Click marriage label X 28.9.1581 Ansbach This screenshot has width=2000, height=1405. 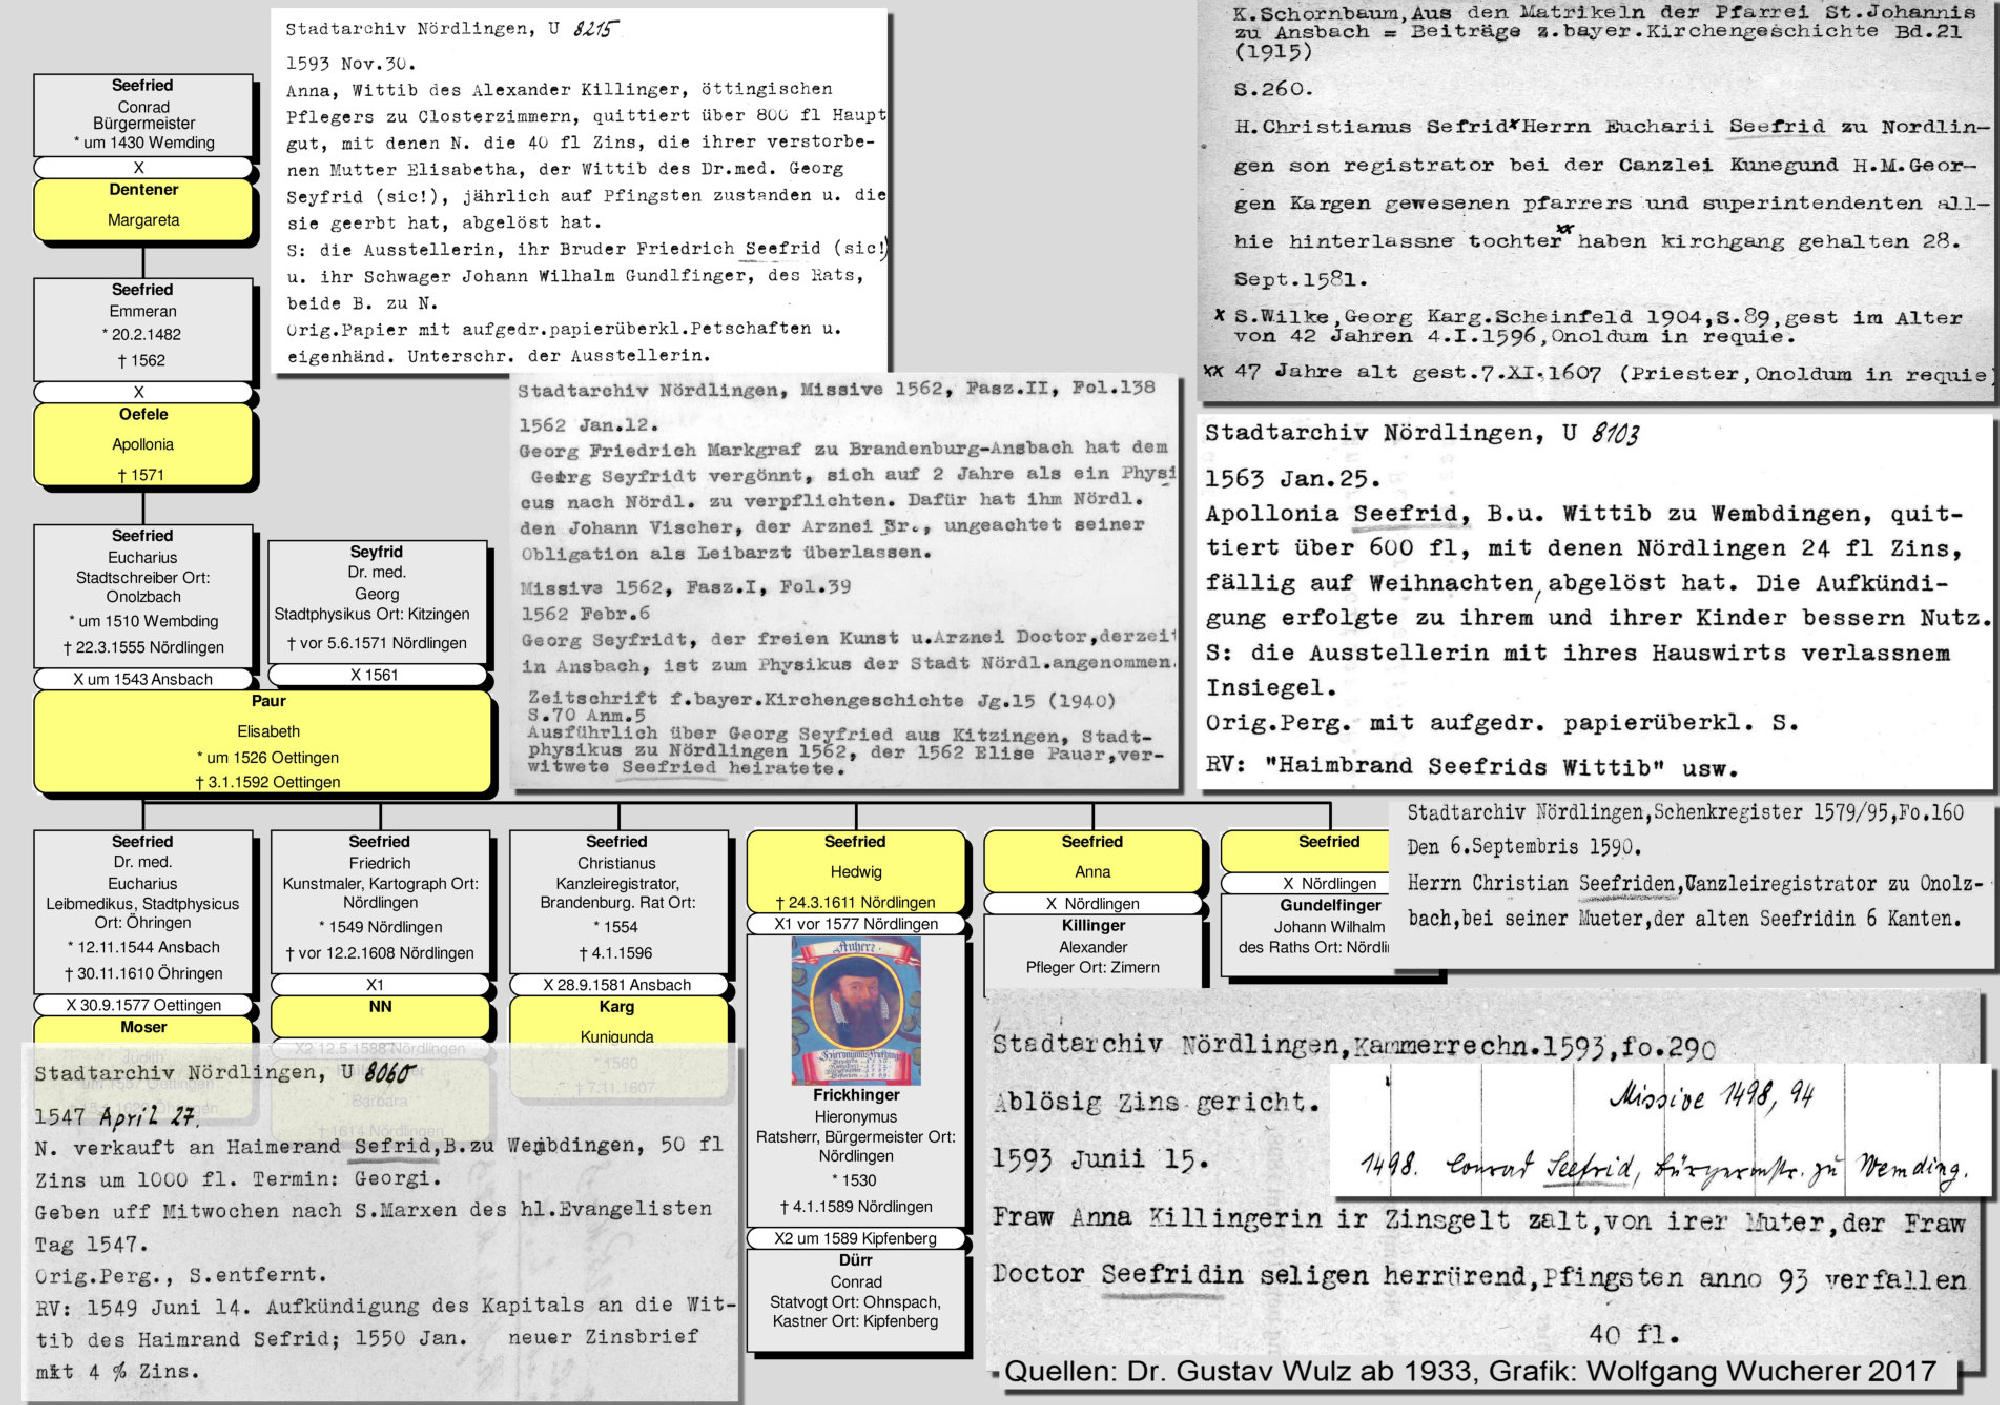coord(617,985)
